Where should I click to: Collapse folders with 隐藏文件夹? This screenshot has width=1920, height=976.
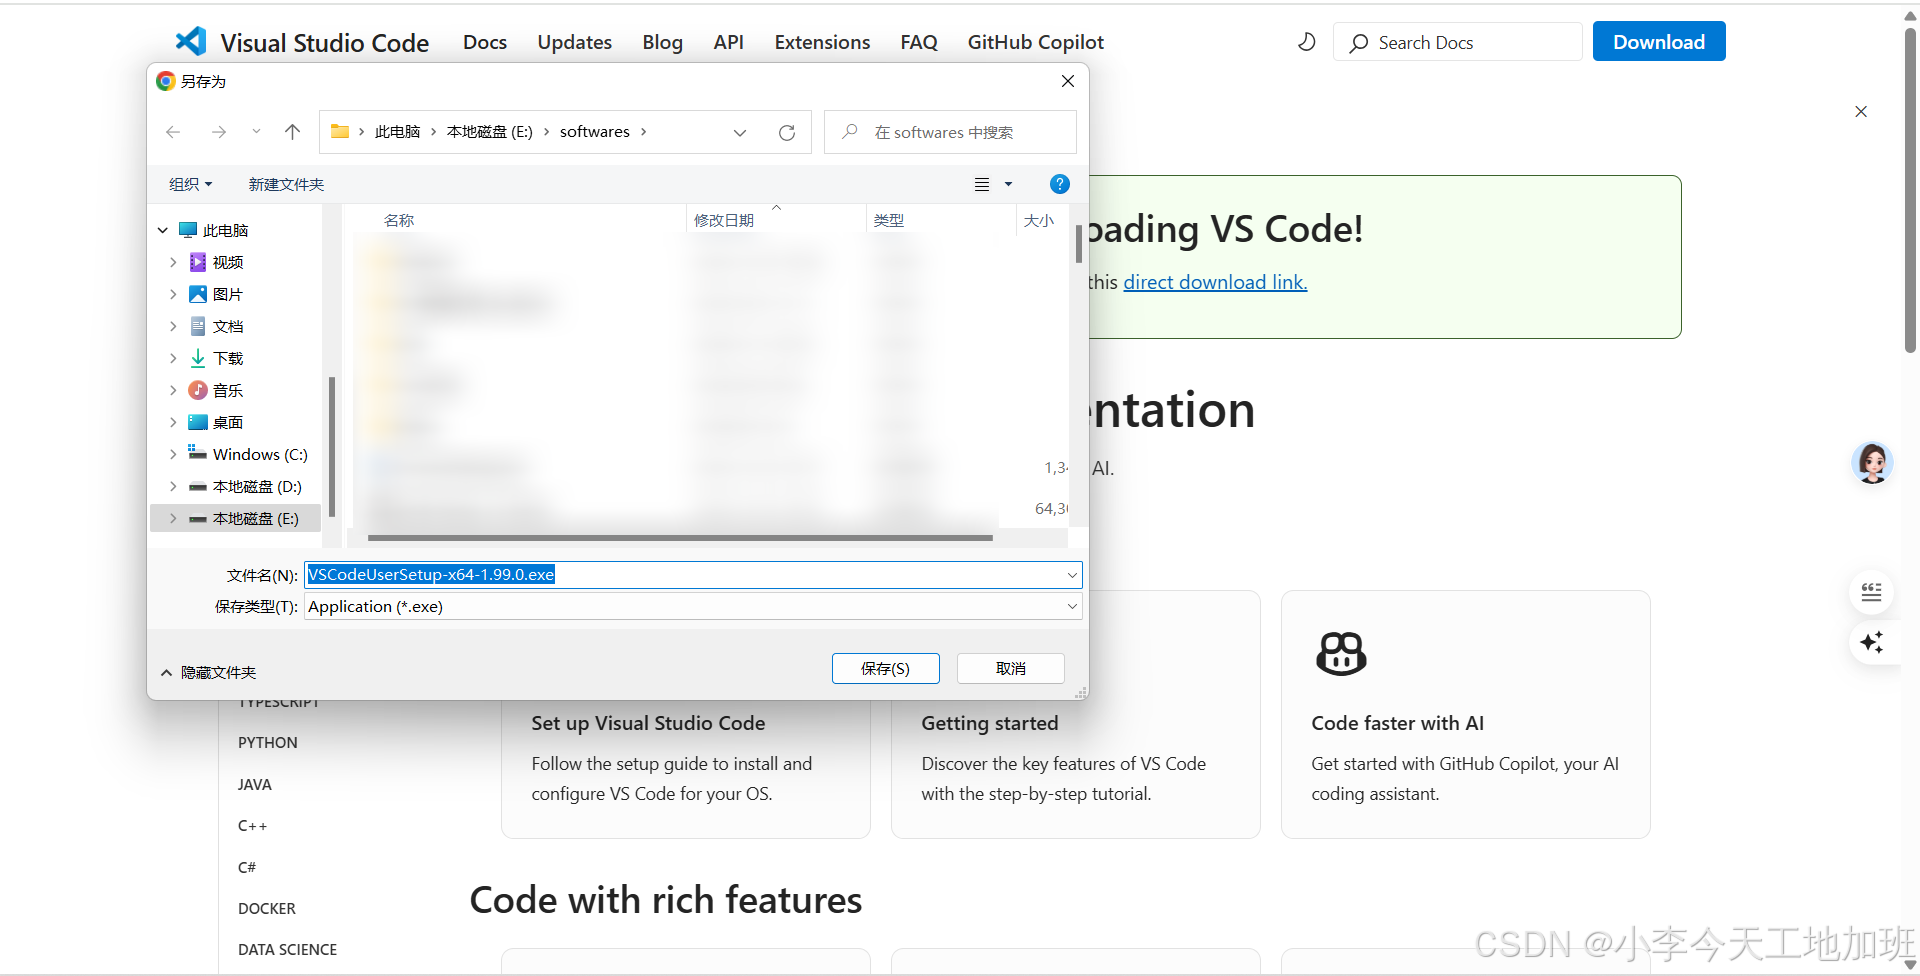(209, 672)
